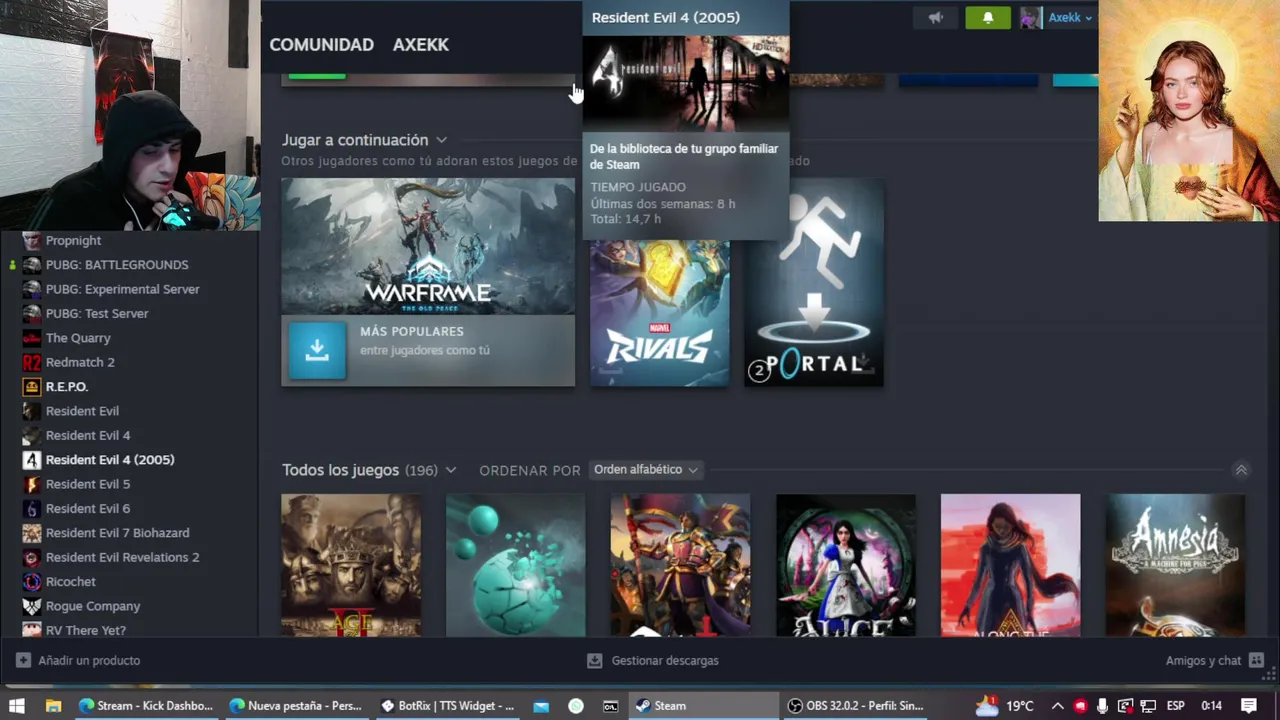Switch to Stream - Kick Dashboard taskbar window

tap(146, 706)
